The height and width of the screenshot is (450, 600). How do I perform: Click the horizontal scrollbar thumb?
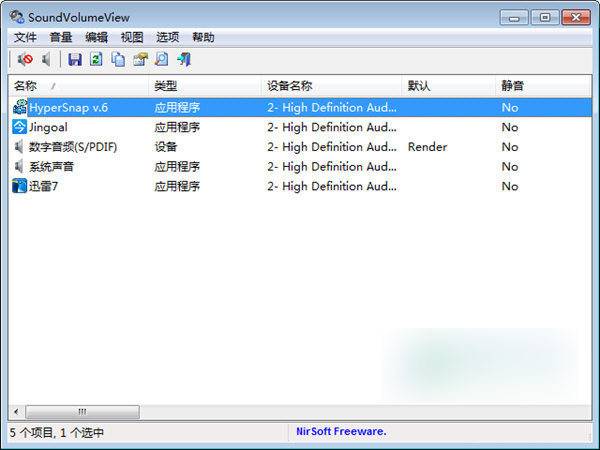click(82, 412)
